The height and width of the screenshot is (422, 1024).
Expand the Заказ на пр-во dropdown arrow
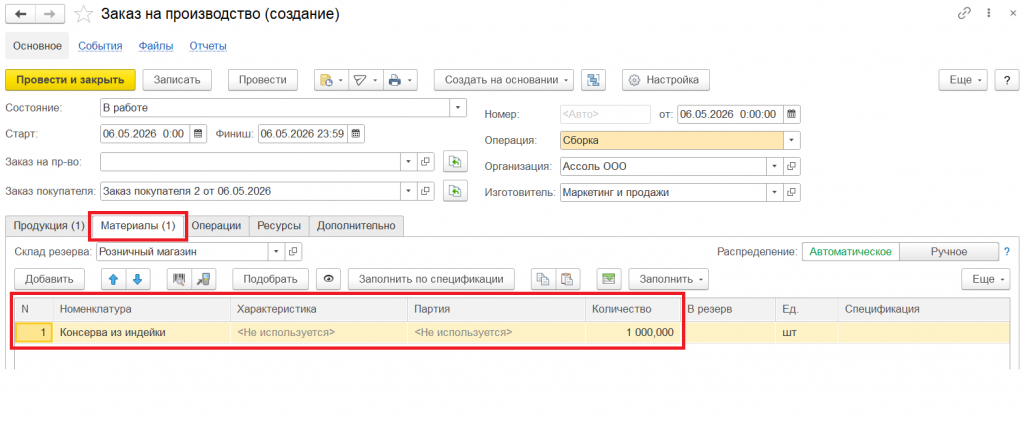click(x=409, y=161)
